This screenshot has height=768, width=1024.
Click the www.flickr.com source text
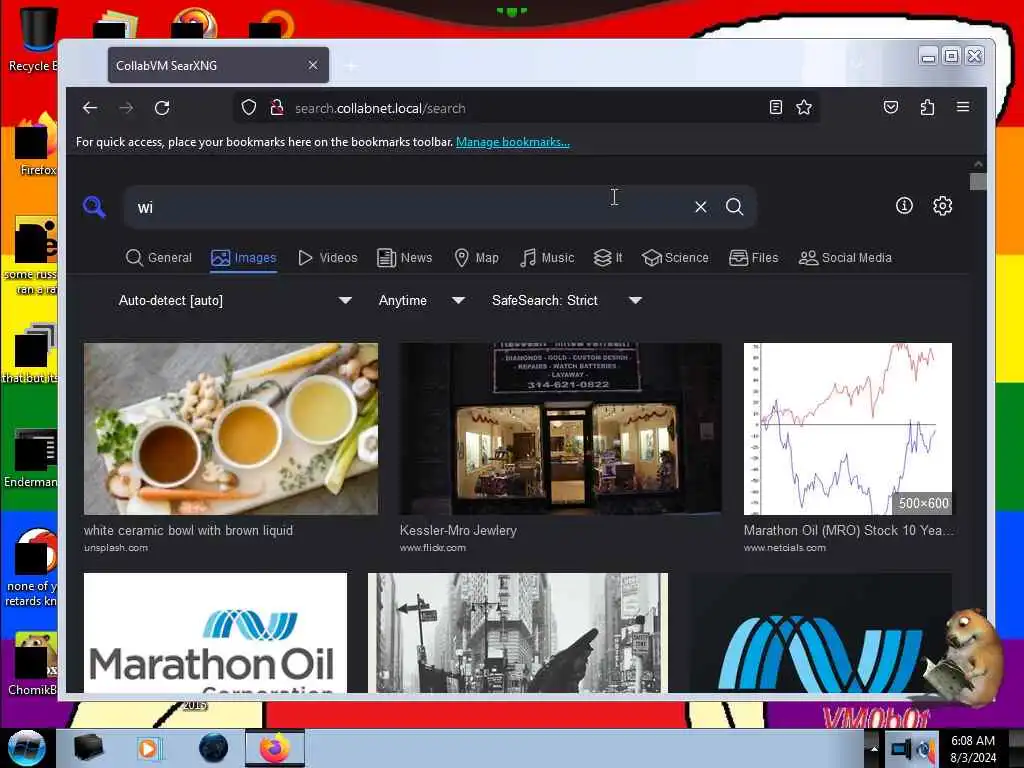[433, 548]
